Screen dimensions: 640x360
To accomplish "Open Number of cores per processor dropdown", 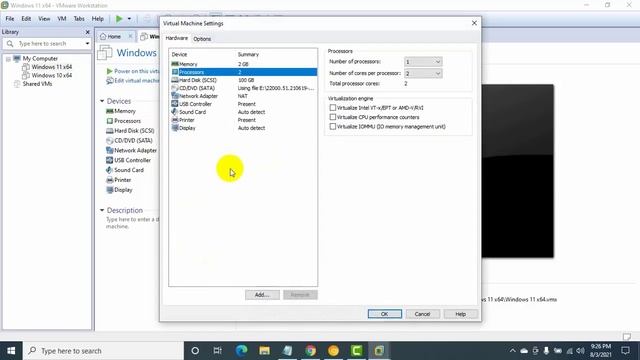I will coord(423,73).
